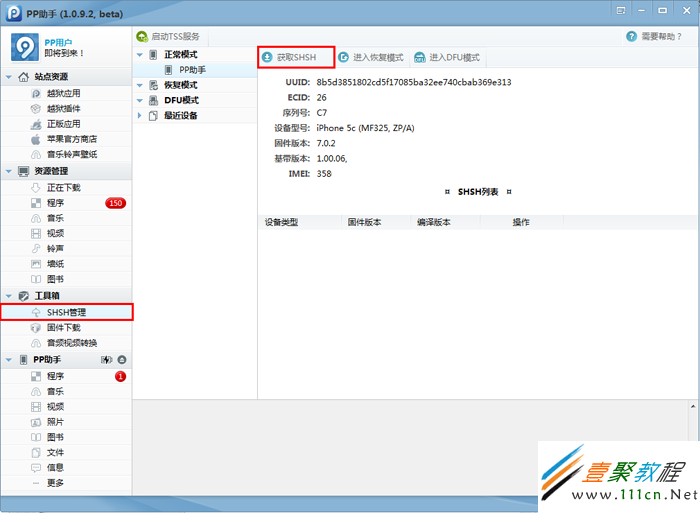Click 最近设备 tree label
Image resolution: width=700 pixels, height=513 pixels.
181,115
